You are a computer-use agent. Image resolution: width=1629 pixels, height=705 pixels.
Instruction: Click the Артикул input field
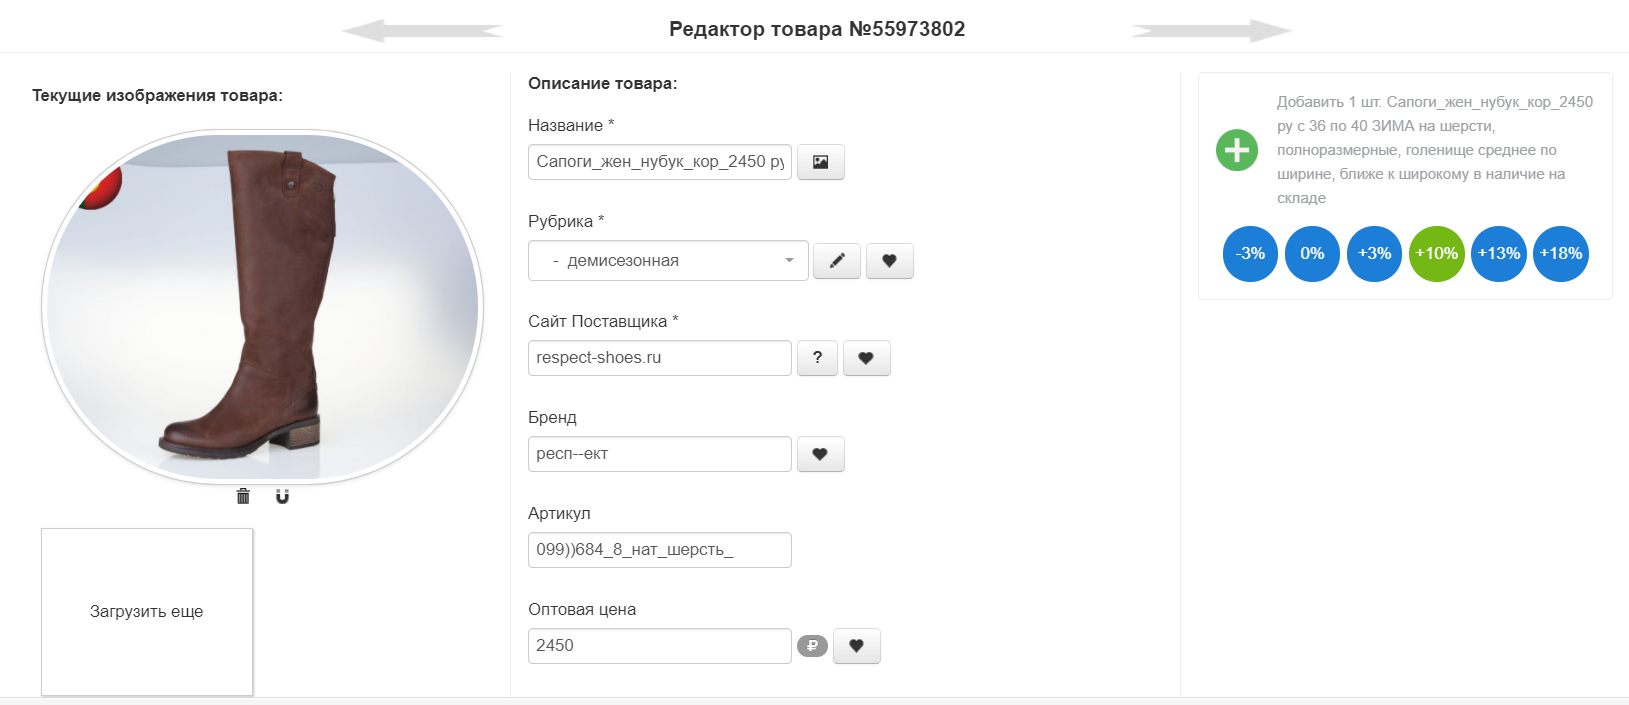[659, 550]
